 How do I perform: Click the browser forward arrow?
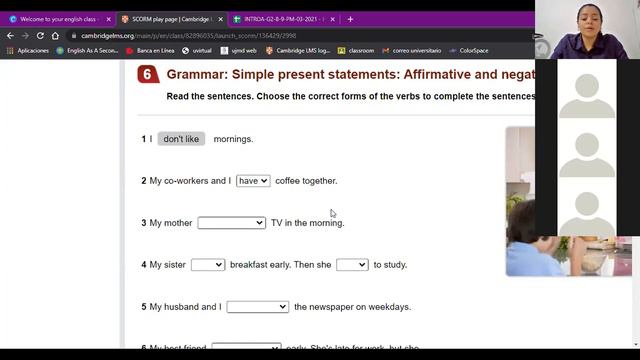click(x=25, y=36)
